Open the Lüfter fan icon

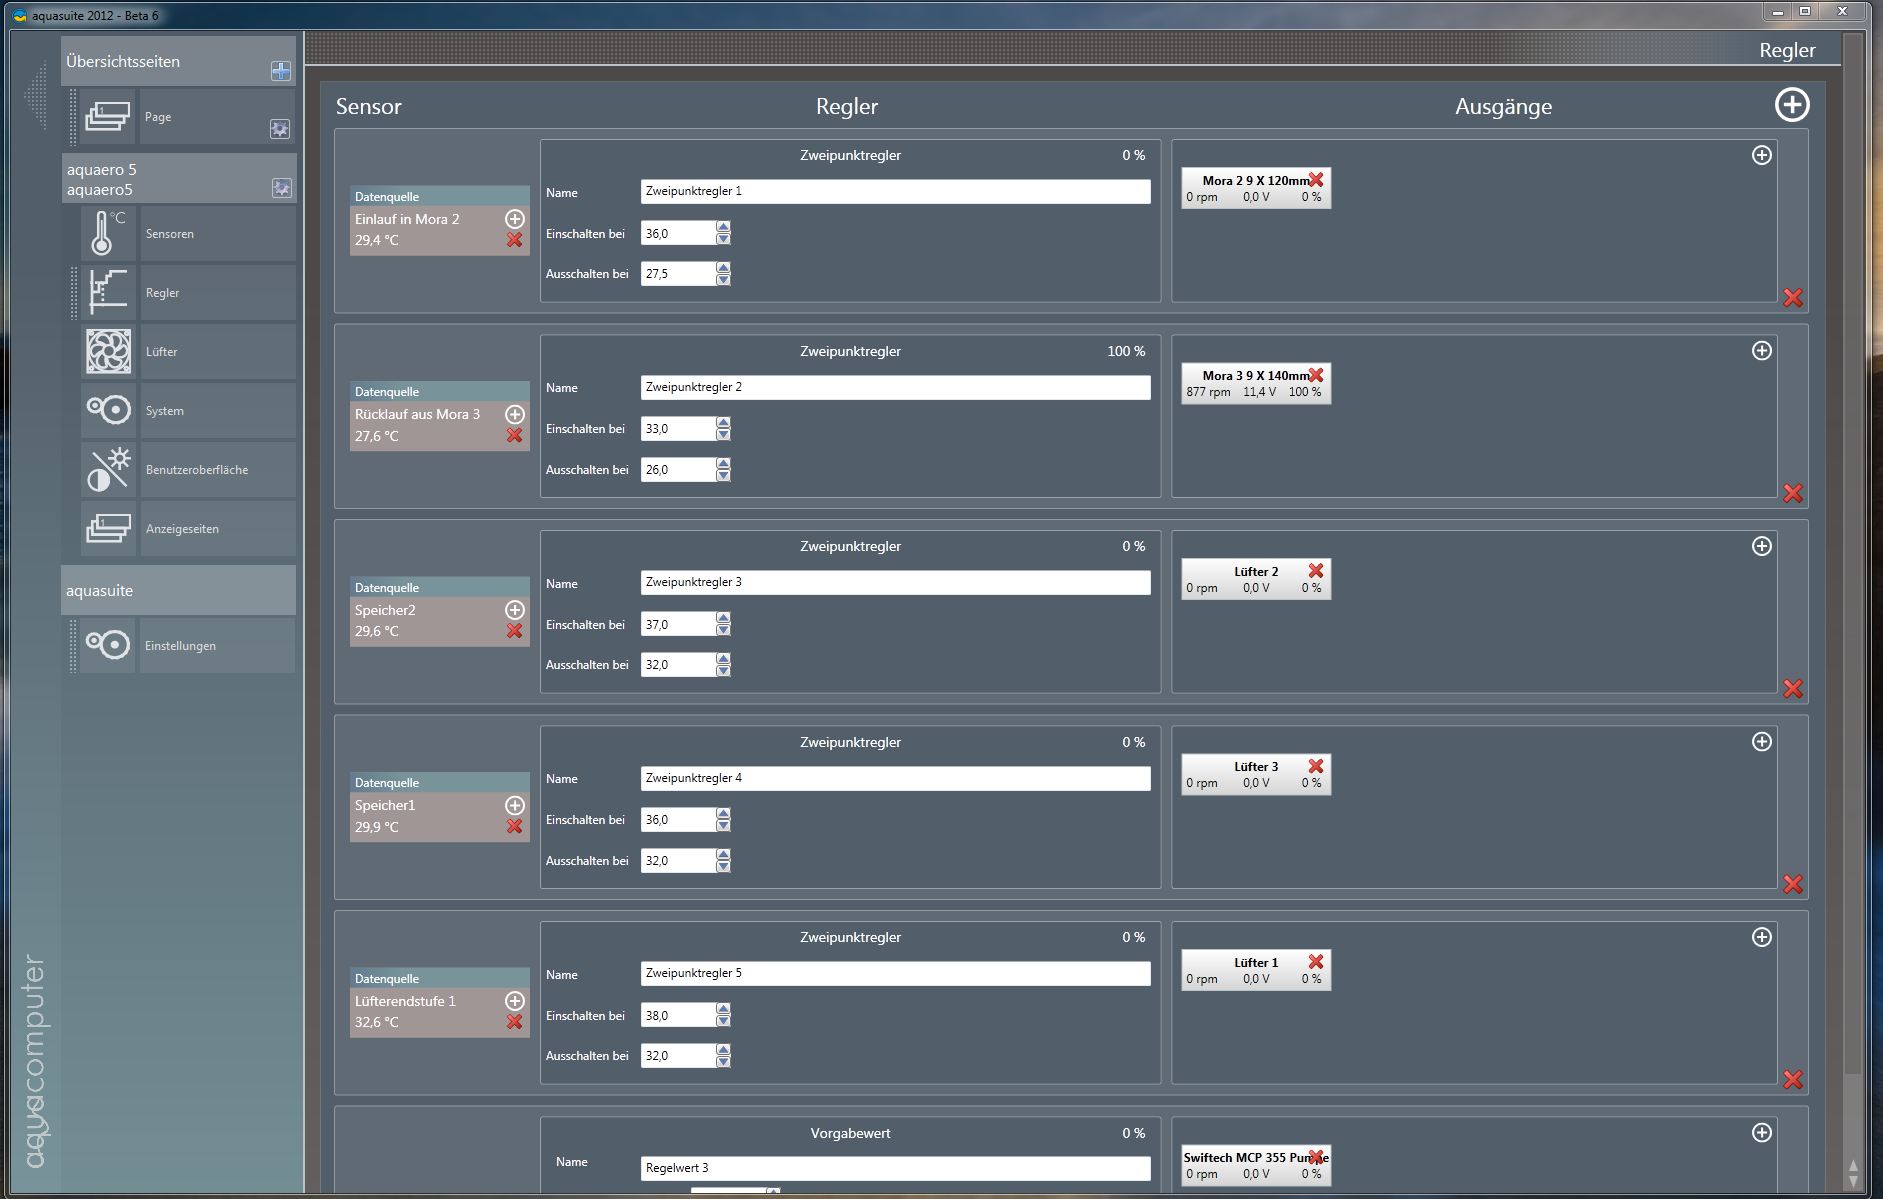[108, 351]
